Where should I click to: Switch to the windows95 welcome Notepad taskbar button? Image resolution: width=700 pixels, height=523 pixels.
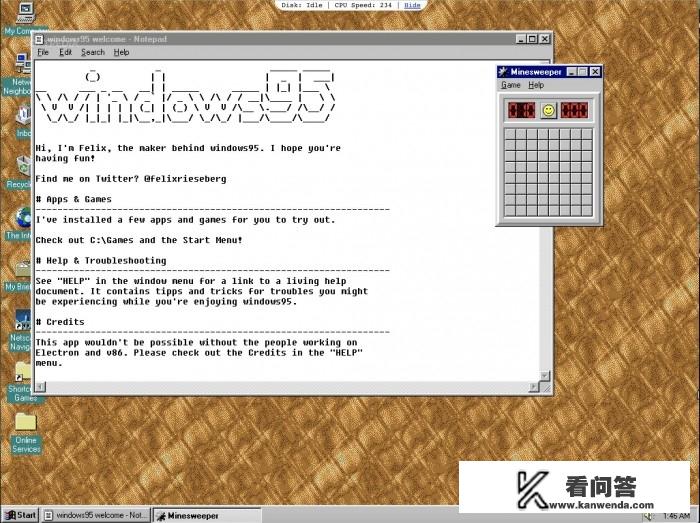[96, 515]
